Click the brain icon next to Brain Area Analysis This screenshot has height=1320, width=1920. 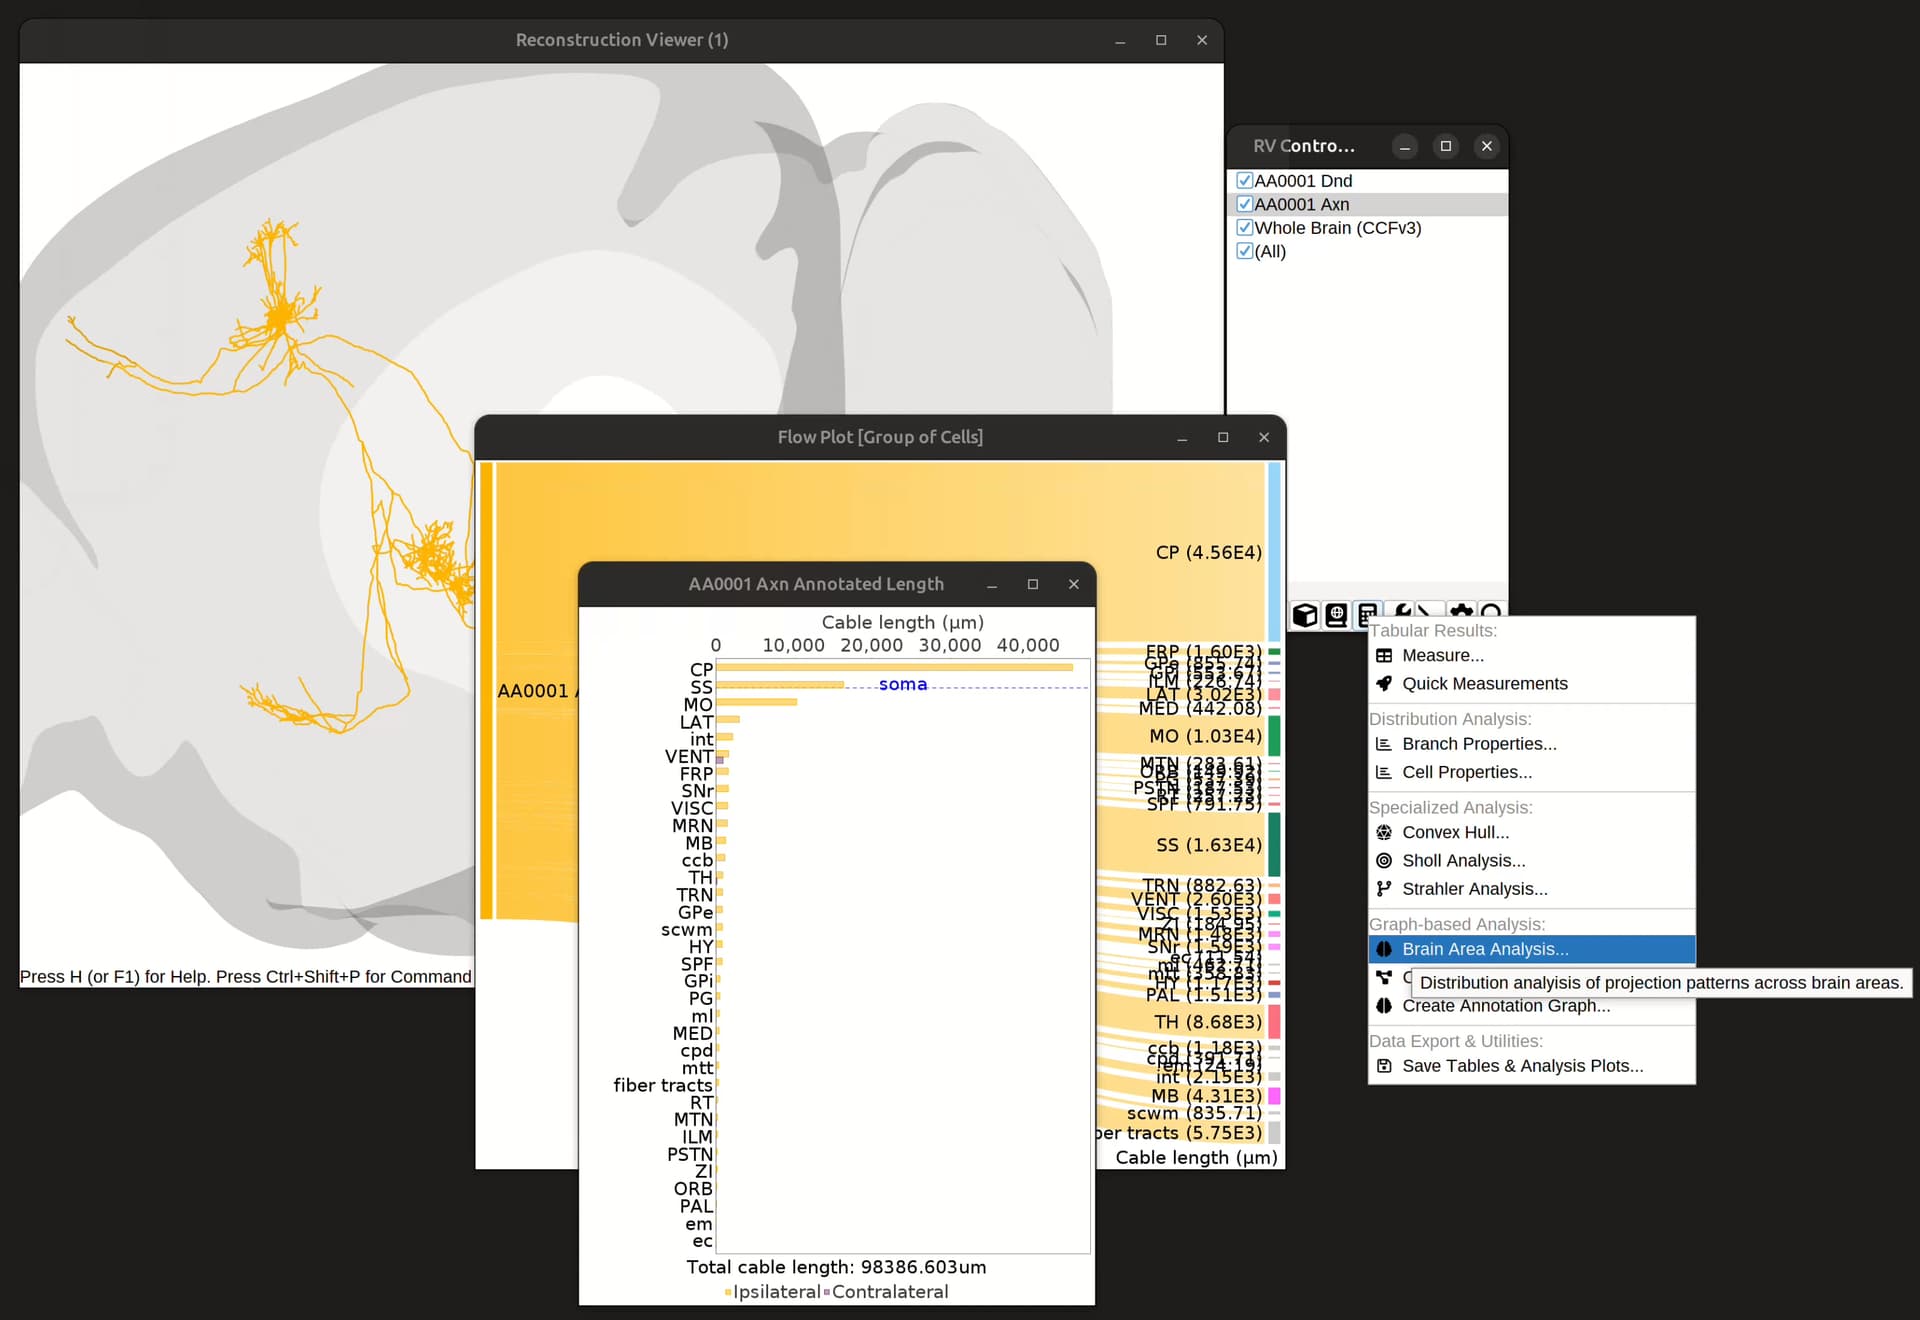[1384, 949]
